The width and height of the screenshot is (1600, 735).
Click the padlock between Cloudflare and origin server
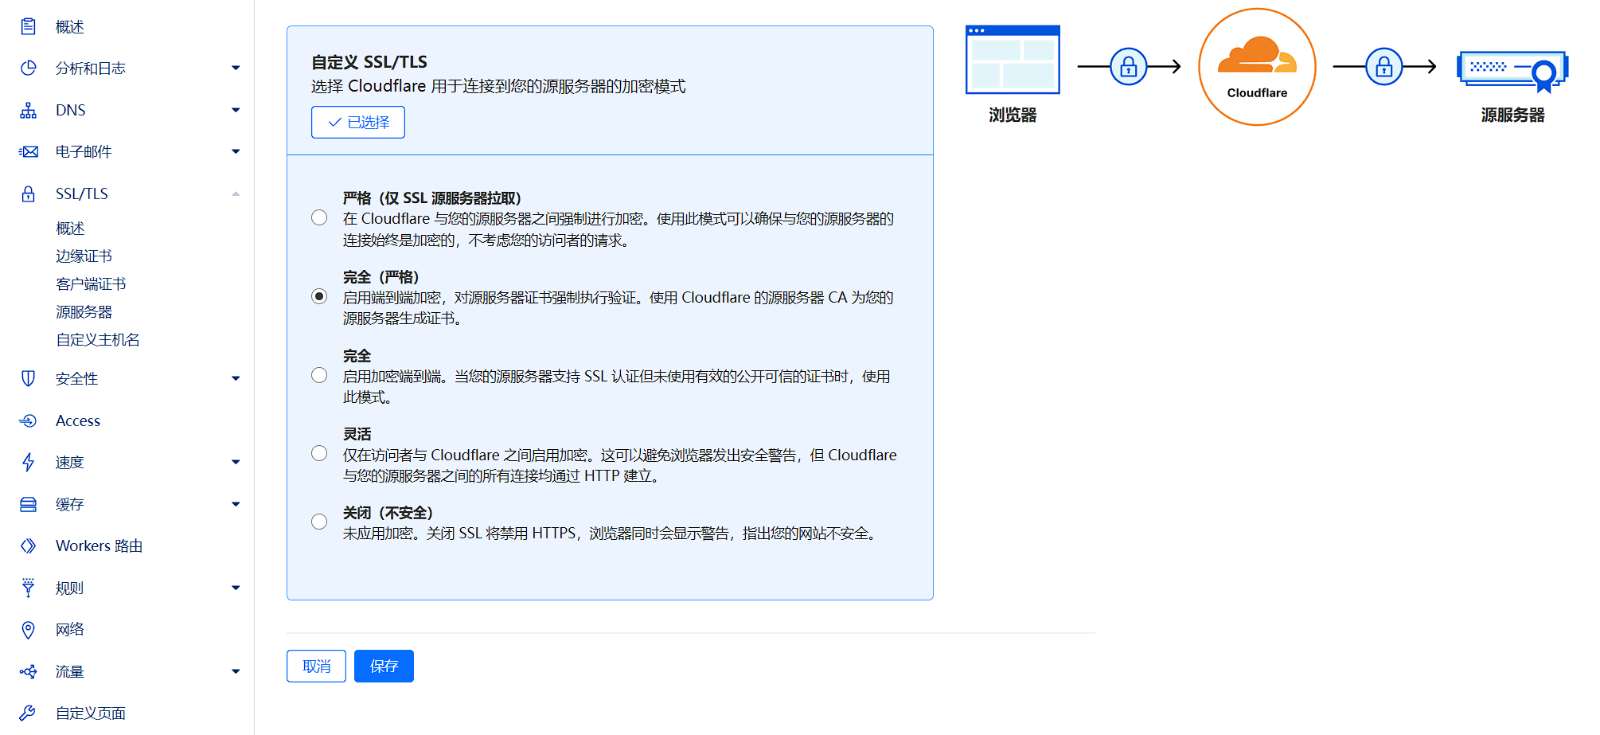(1384, 67)
